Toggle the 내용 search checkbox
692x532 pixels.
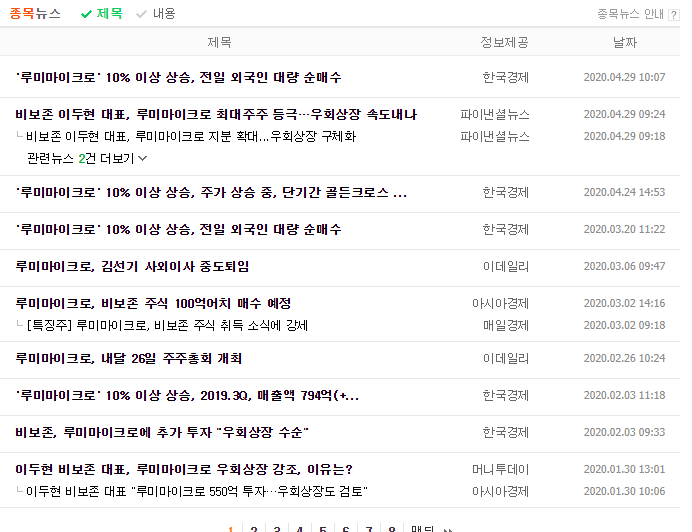click(x=156, y=14)
